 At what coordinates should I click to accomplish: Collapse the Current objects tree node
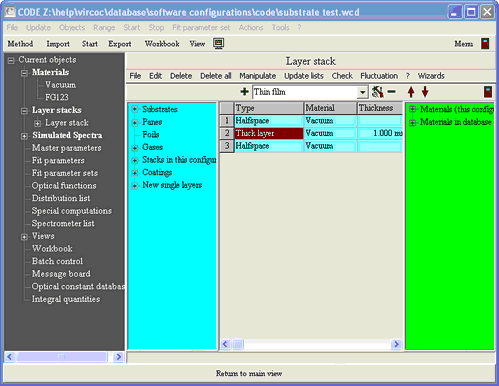11,61
